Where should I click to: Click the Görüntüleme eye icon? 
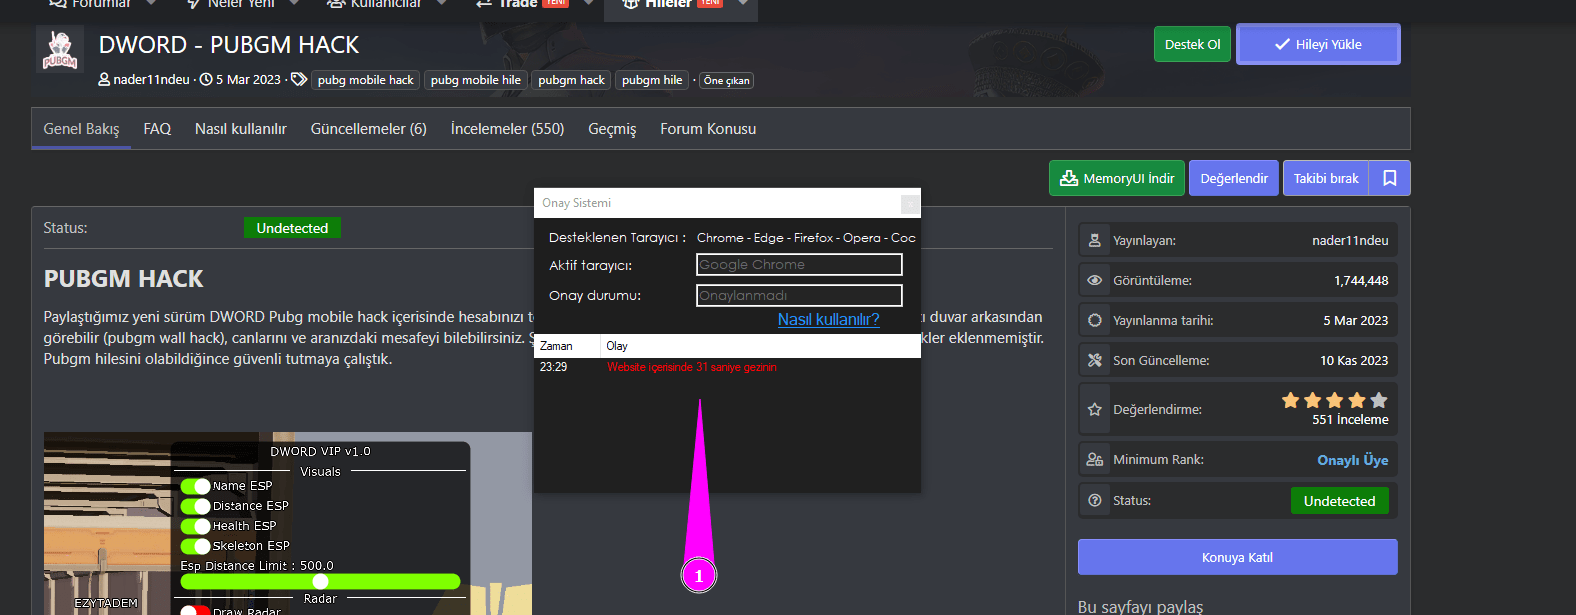tap(1095, 280)
